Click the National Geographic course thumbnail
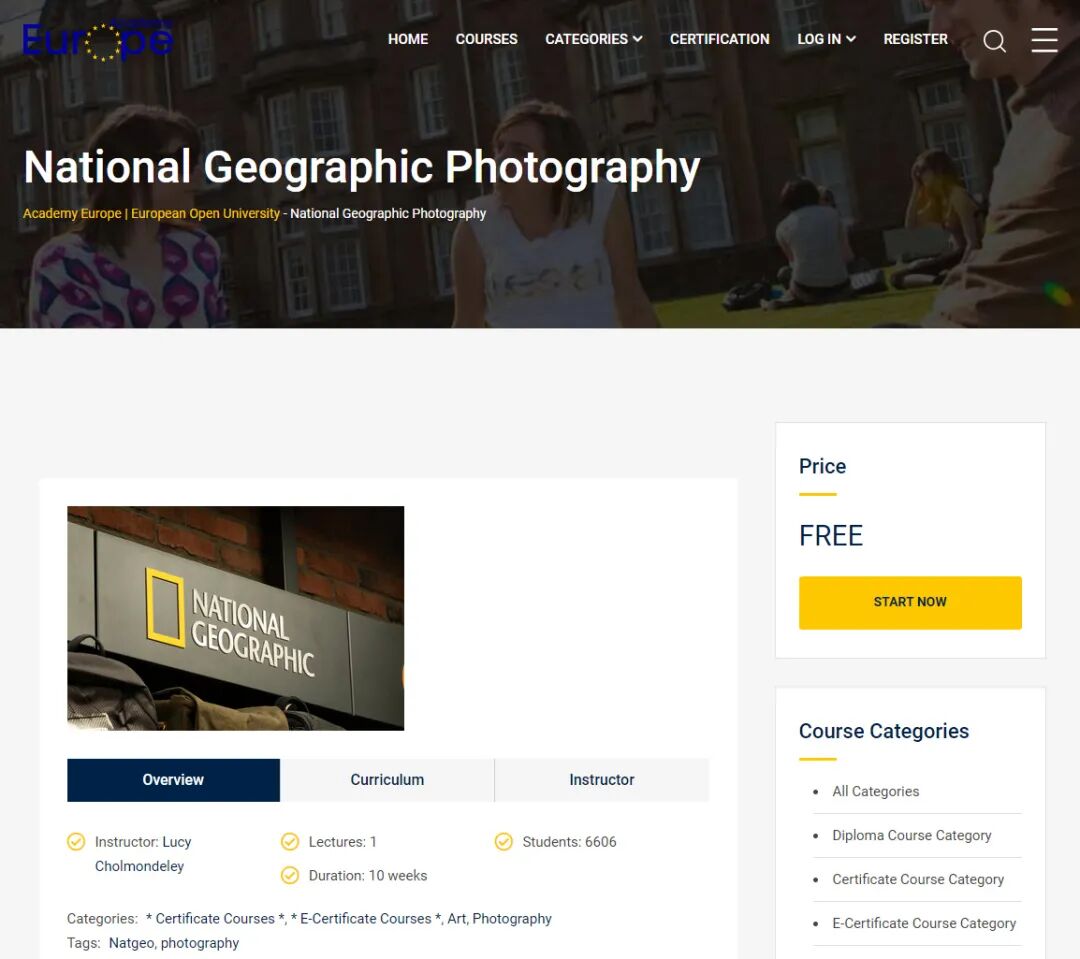The image size is (1080, 959). pyautogui.click(x=236, y=618)
